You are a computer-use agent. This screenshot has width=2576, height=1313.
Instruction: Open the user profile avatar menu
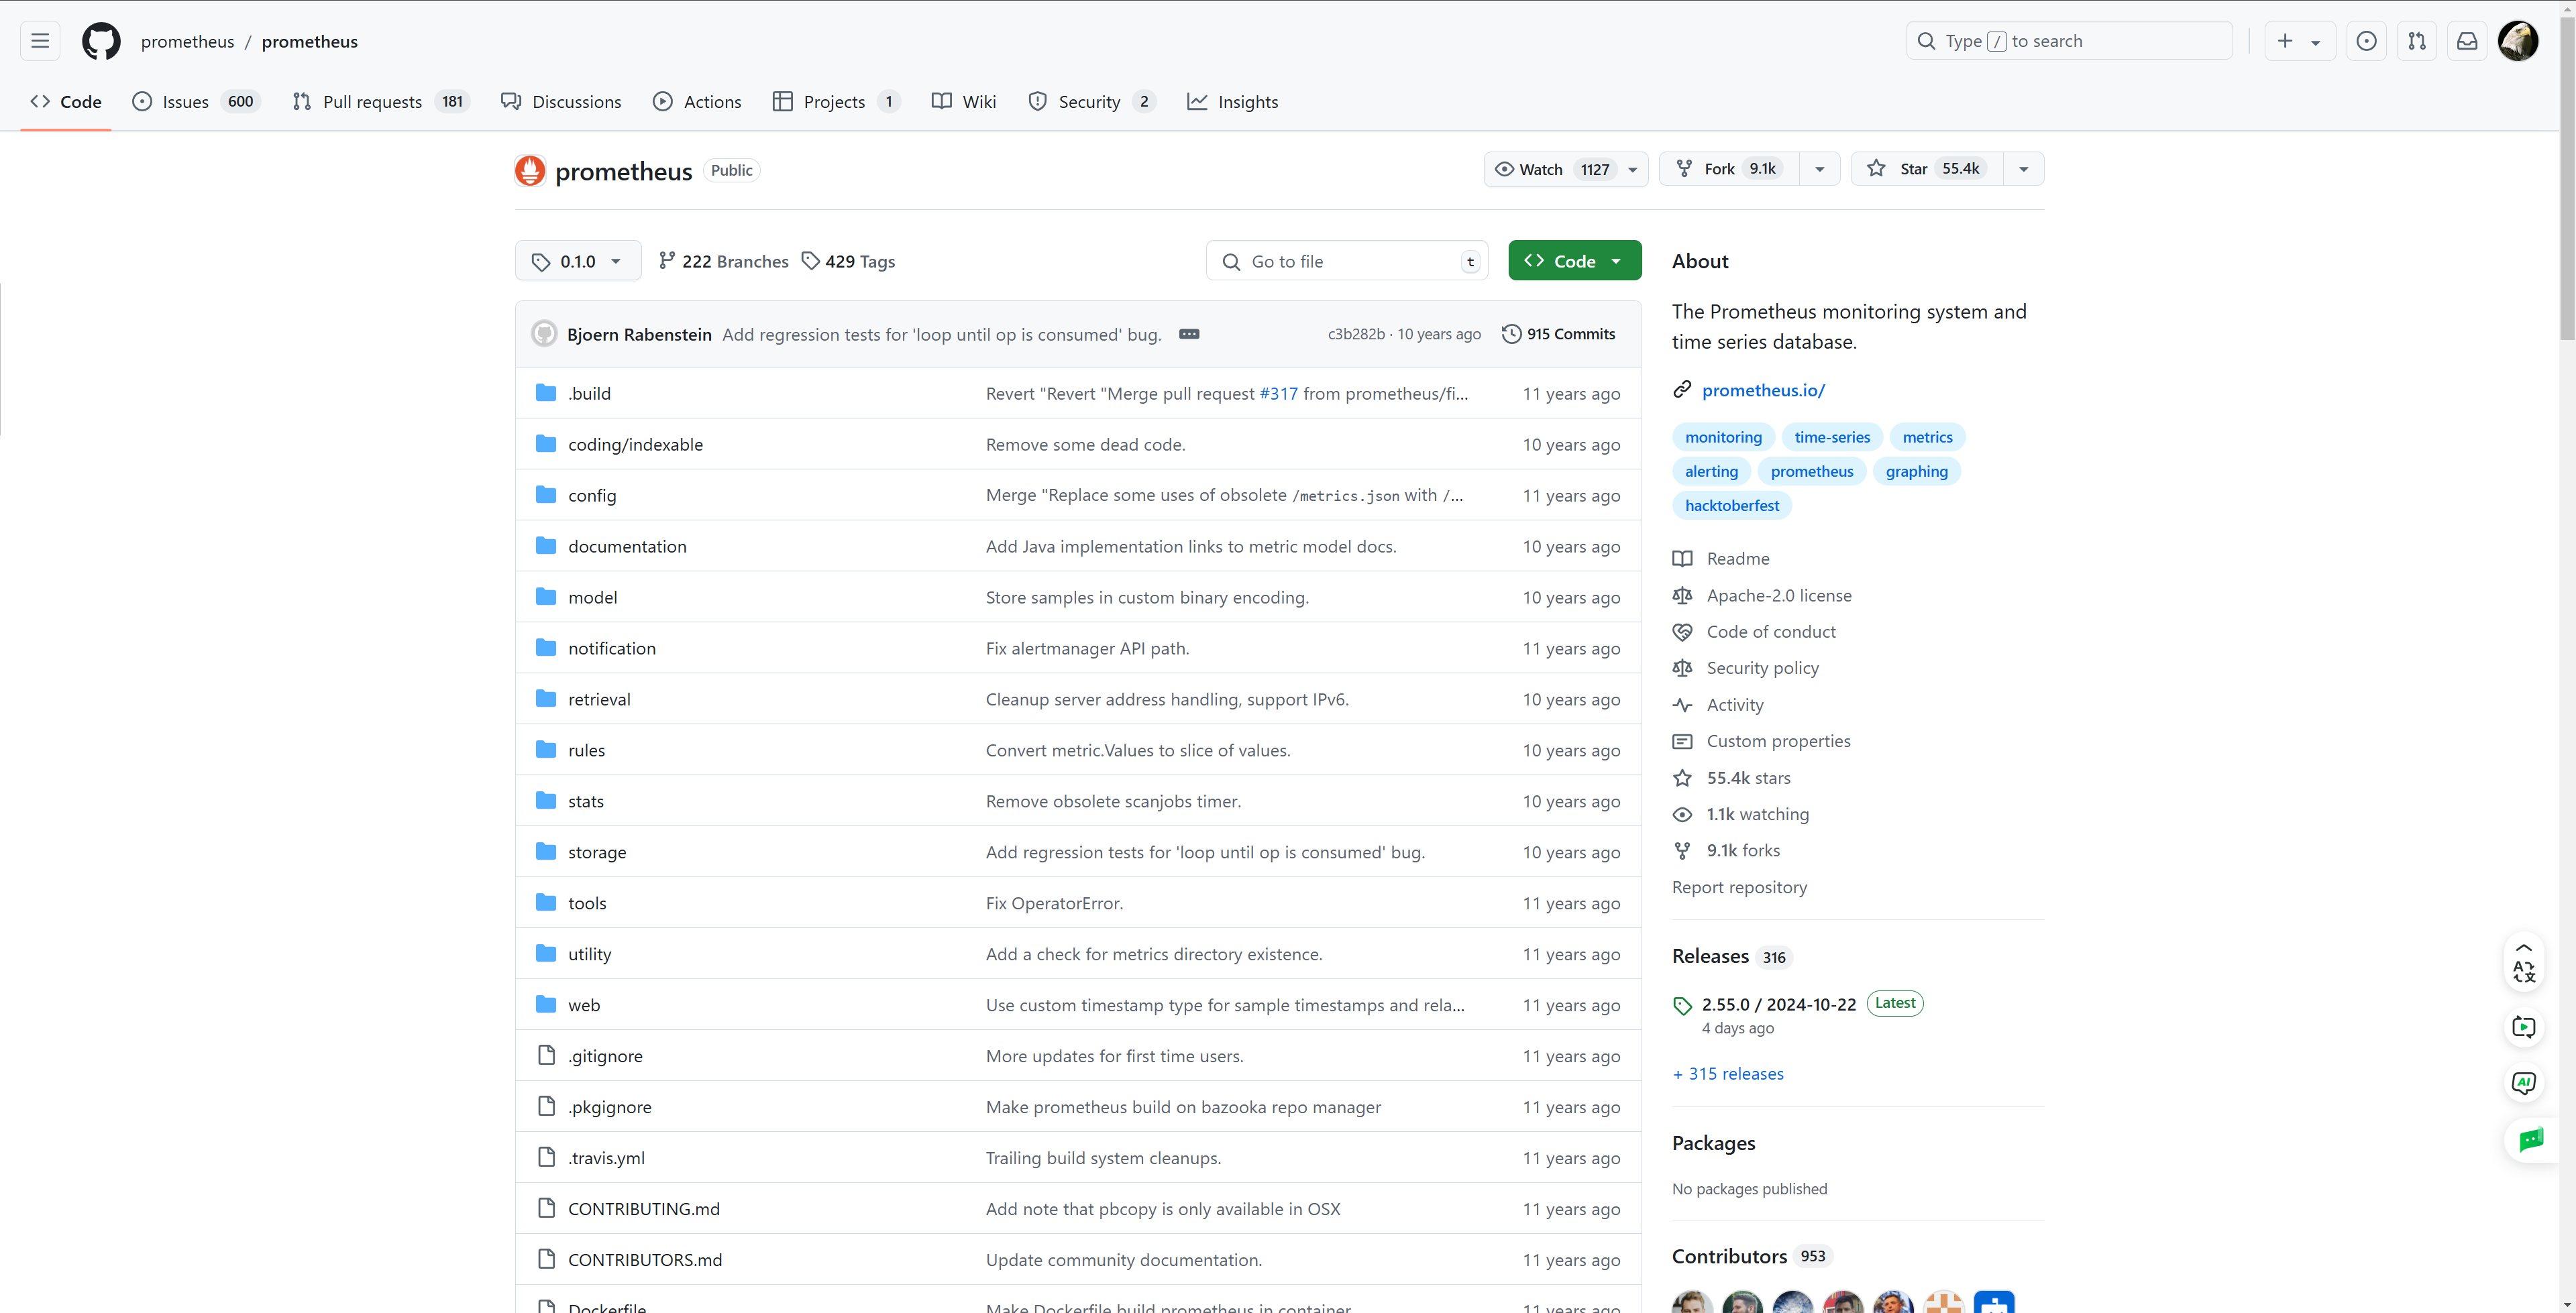tap(2518, 41)
